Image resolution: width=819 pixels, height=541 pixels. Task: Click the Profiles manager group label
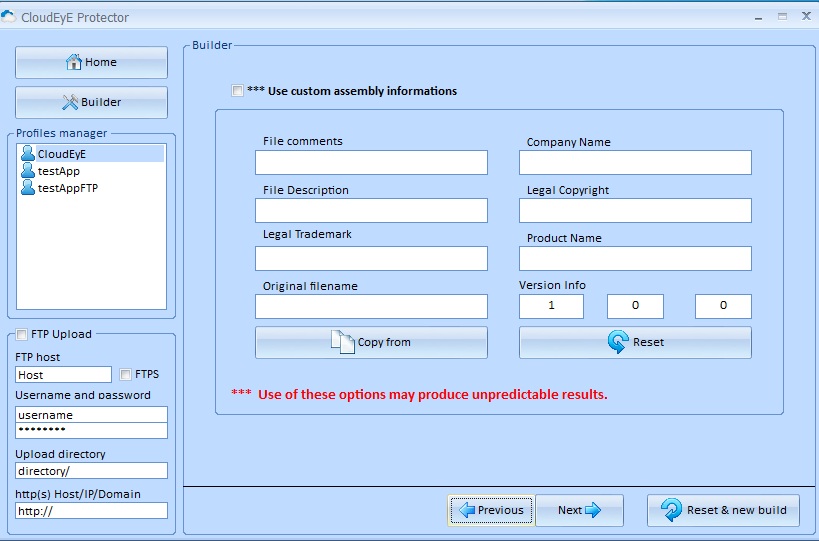point(61,133)
